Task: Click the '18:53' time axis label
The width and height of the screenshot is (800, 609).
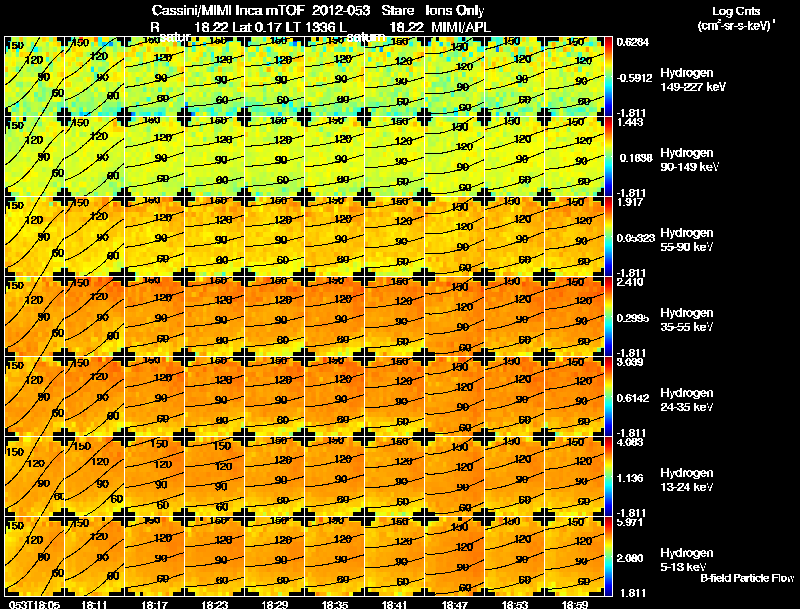Action: [515, 604]
